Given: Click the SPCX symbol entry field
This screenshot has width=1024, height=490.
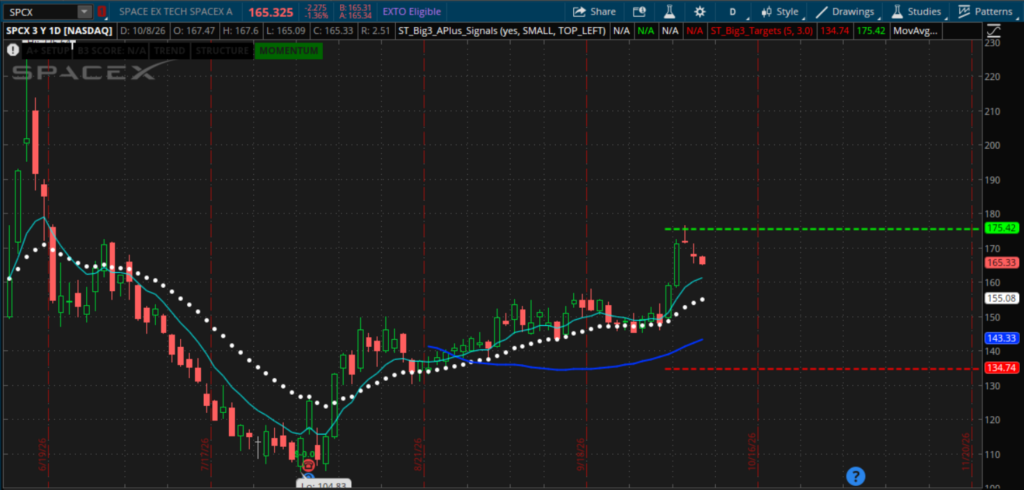Looking at the screenshot, I should 40,11.
